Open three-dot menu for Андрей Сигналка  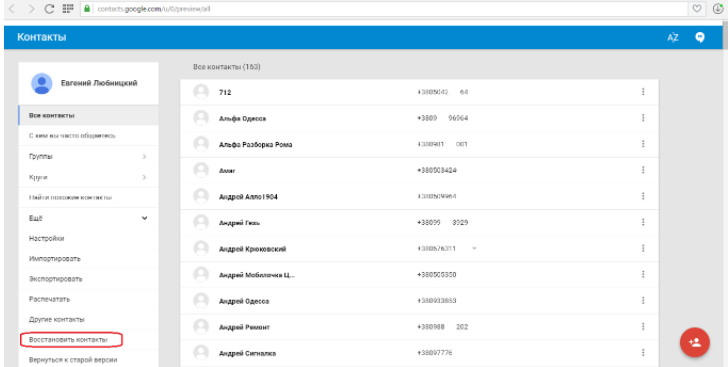[x=643, y=353]
